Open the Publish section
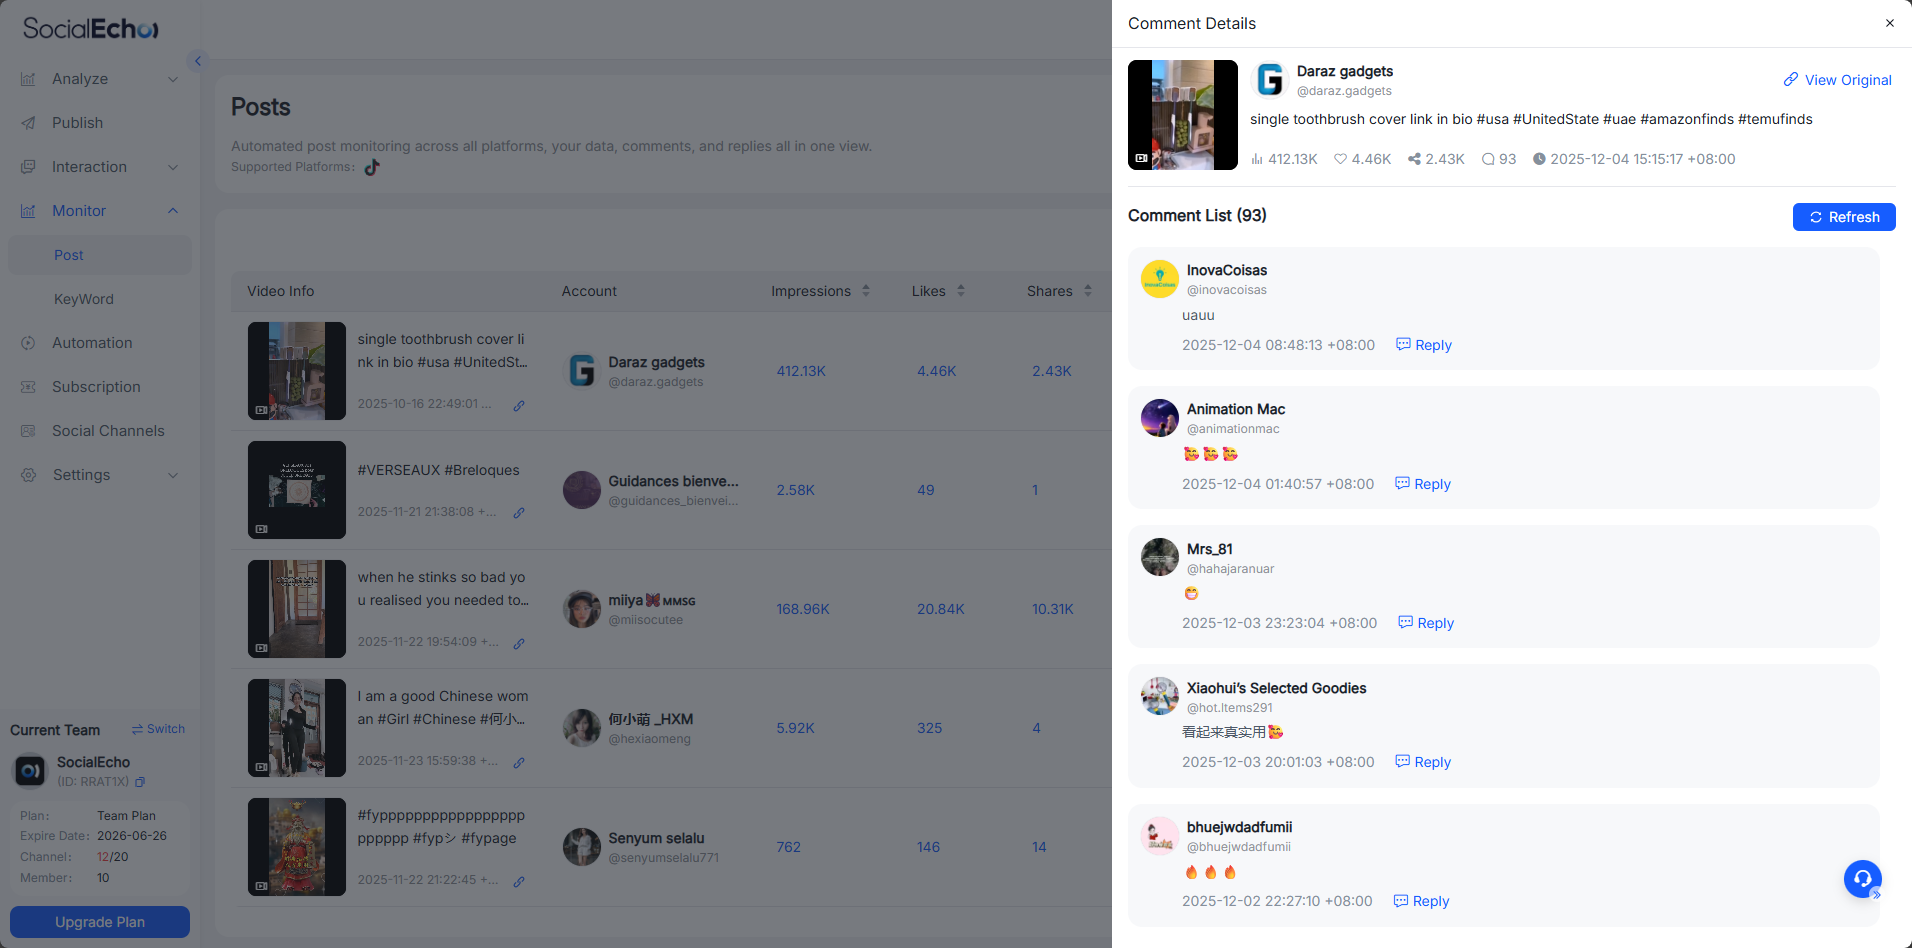Viewport: 1912px width, 948px height. coord(100,123)
